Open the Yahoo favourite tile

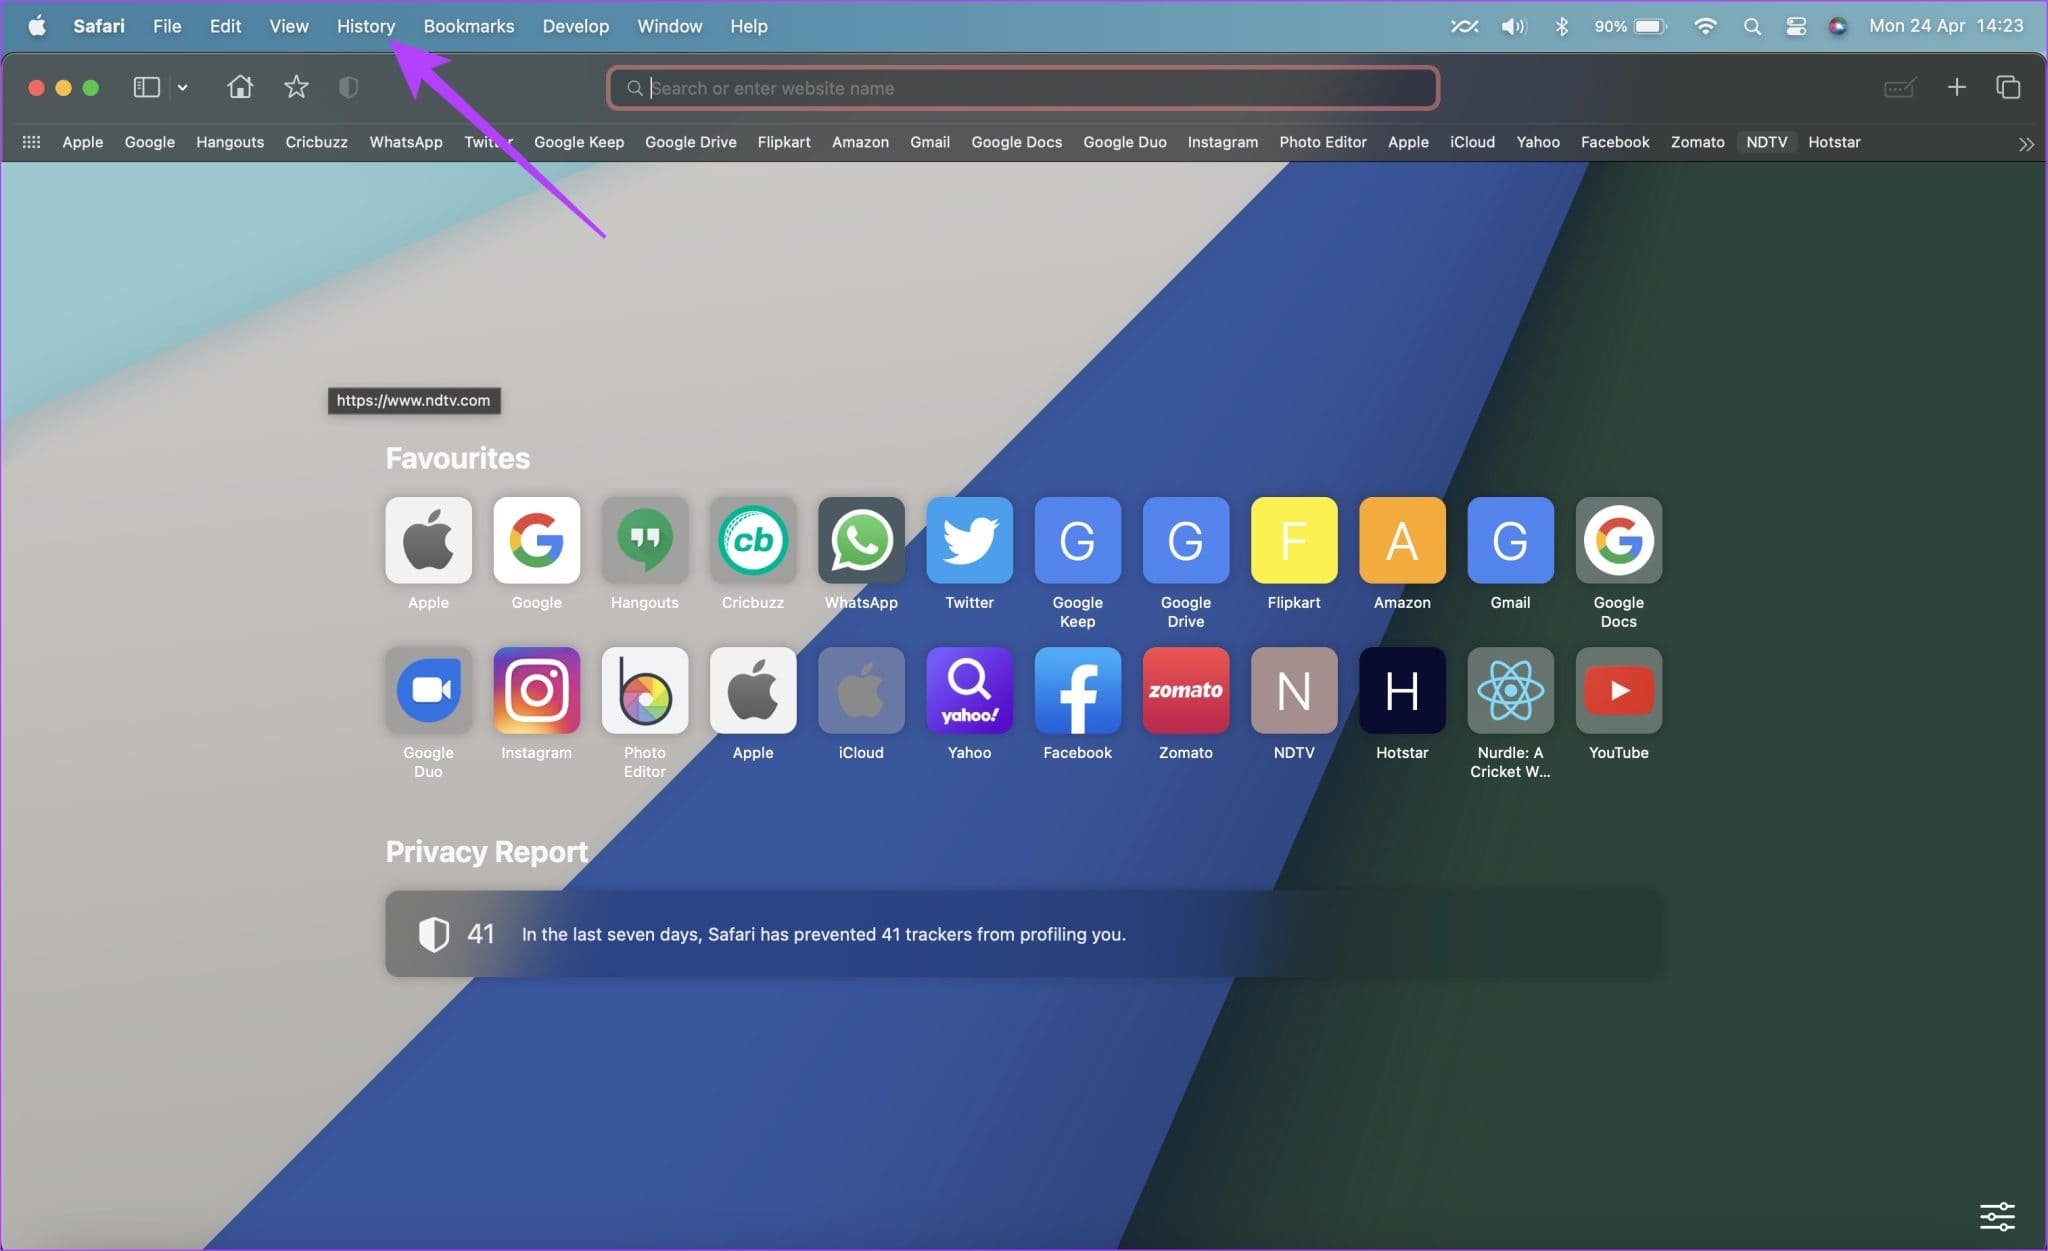click(x=969, y=690)
